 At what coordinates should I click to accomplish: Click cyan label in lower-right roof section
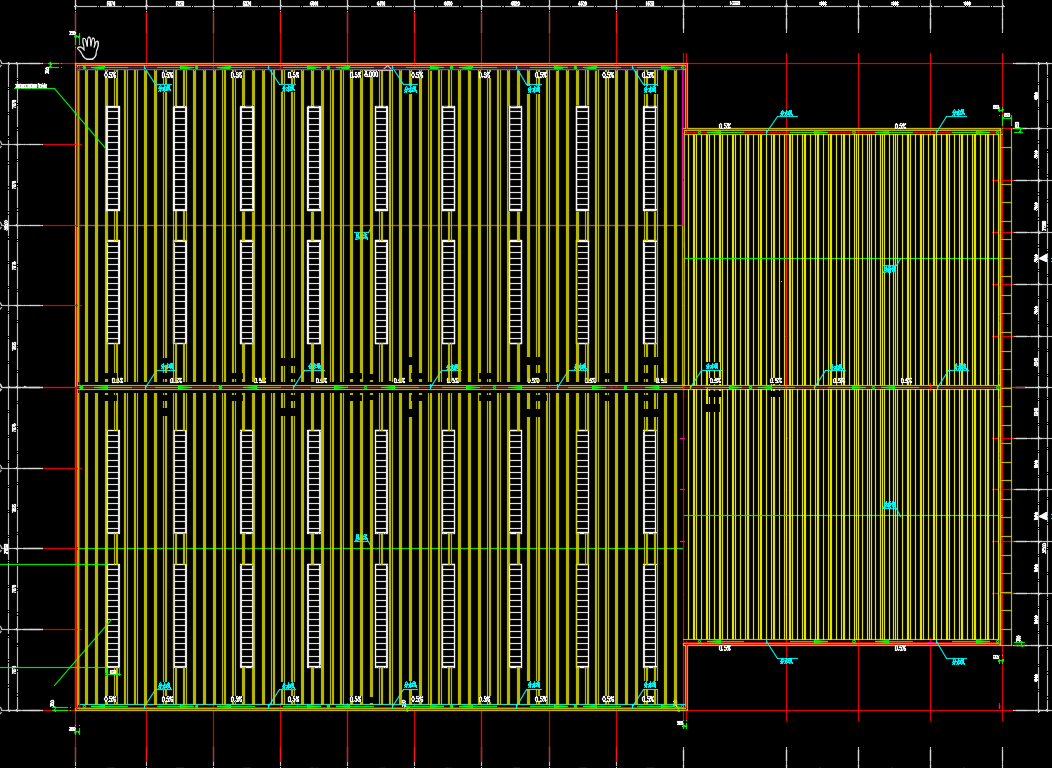point(889,506)
